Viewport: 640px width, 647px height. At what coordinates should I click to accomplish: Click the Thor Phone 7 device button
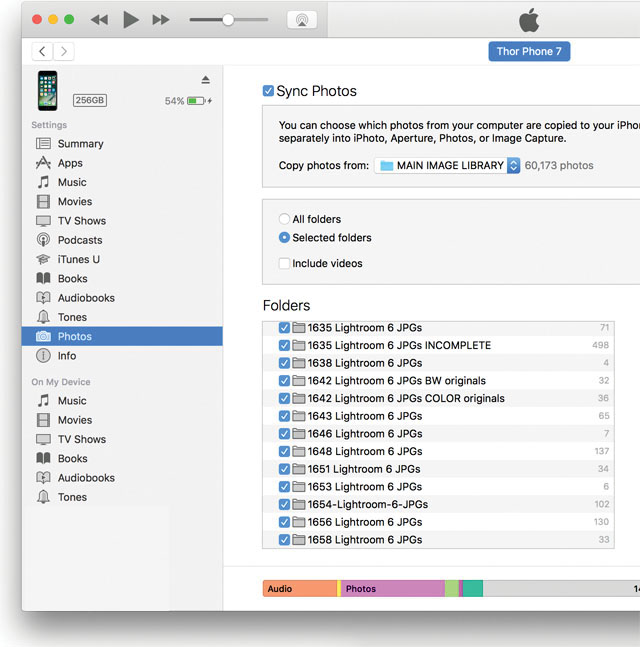[529, 52]
